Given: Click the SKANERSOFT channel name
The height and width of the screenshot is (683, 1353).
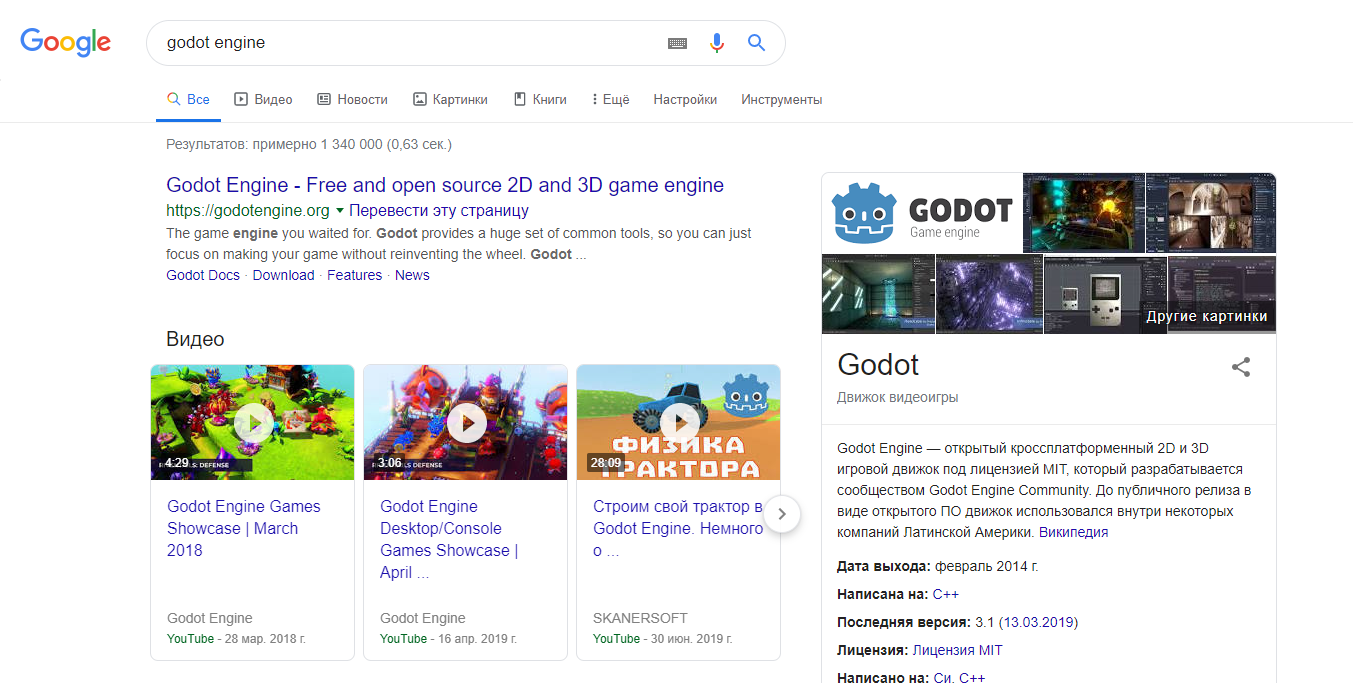Looking at the screenshot, I should pos(640,618).
